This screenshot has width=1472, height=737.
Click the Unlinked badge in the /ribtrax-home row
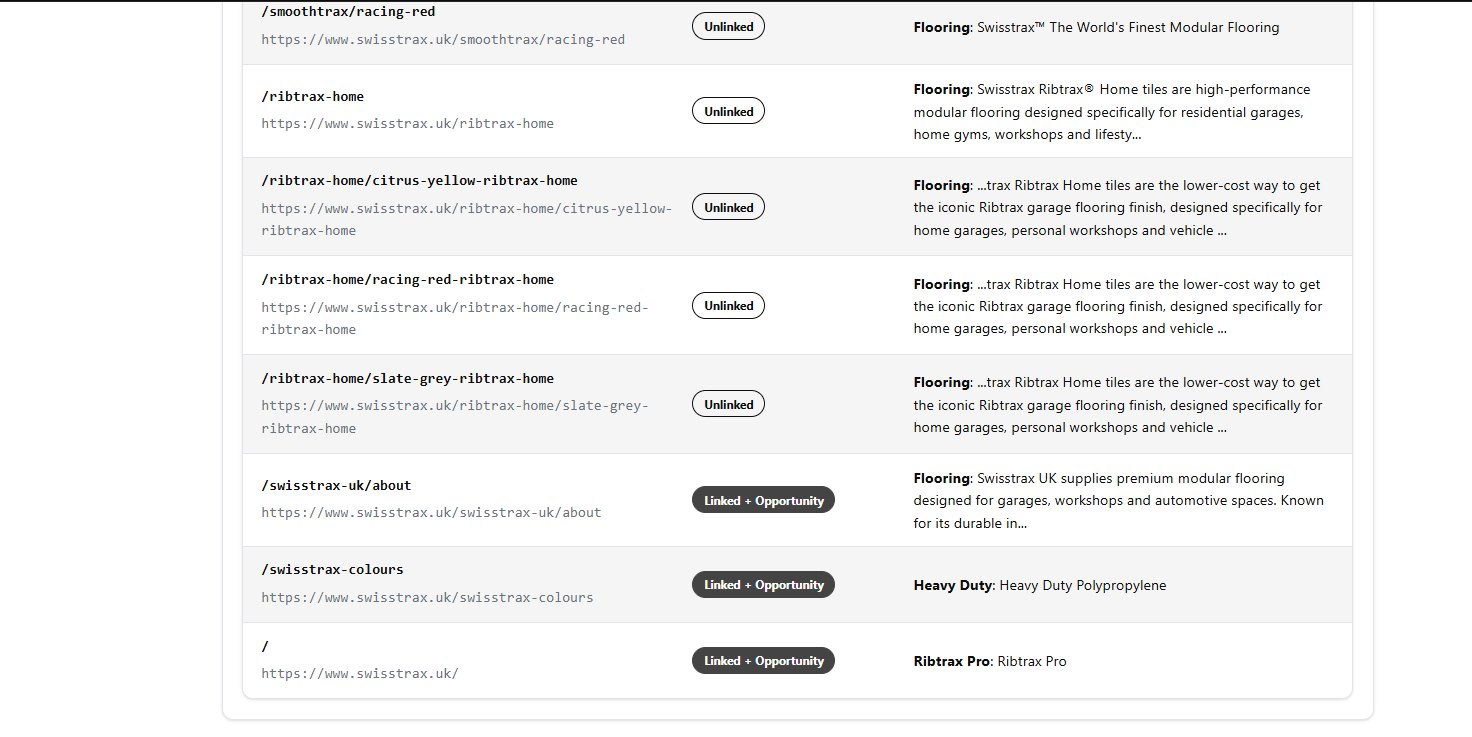pos(728,111)
